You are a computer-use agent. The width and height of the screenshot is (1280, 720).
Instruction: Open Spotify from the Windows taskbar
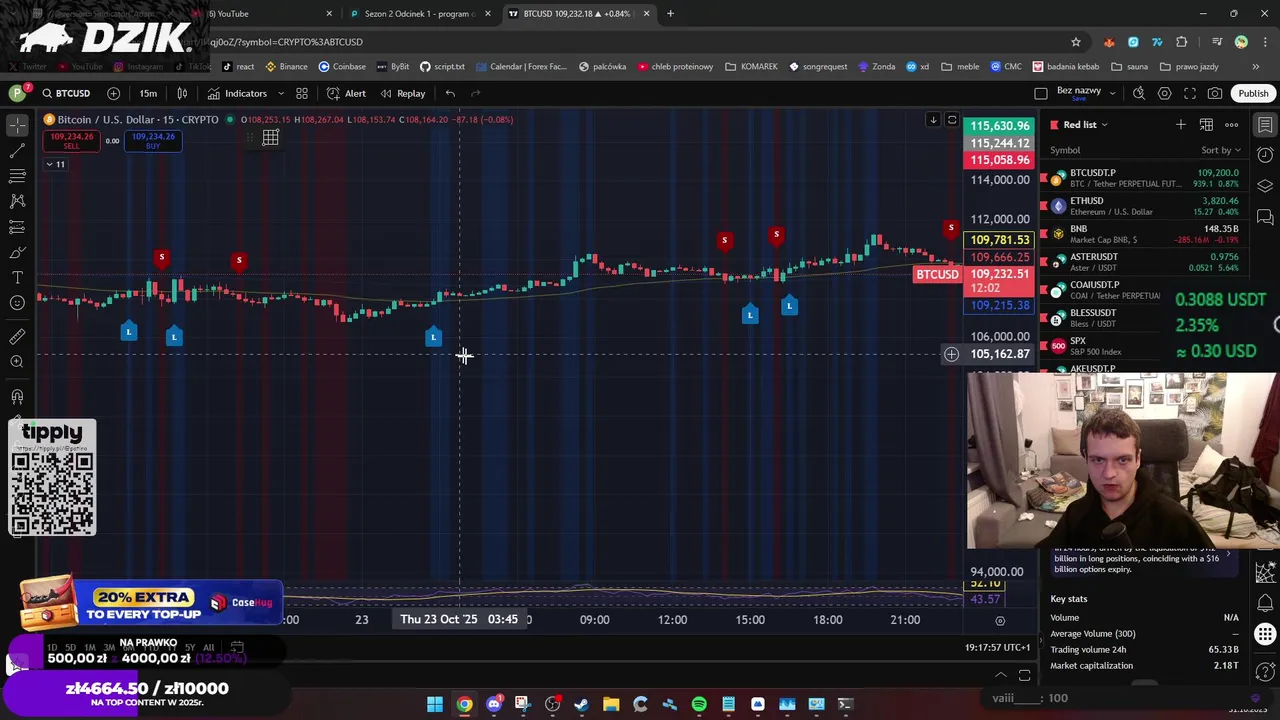699,704
